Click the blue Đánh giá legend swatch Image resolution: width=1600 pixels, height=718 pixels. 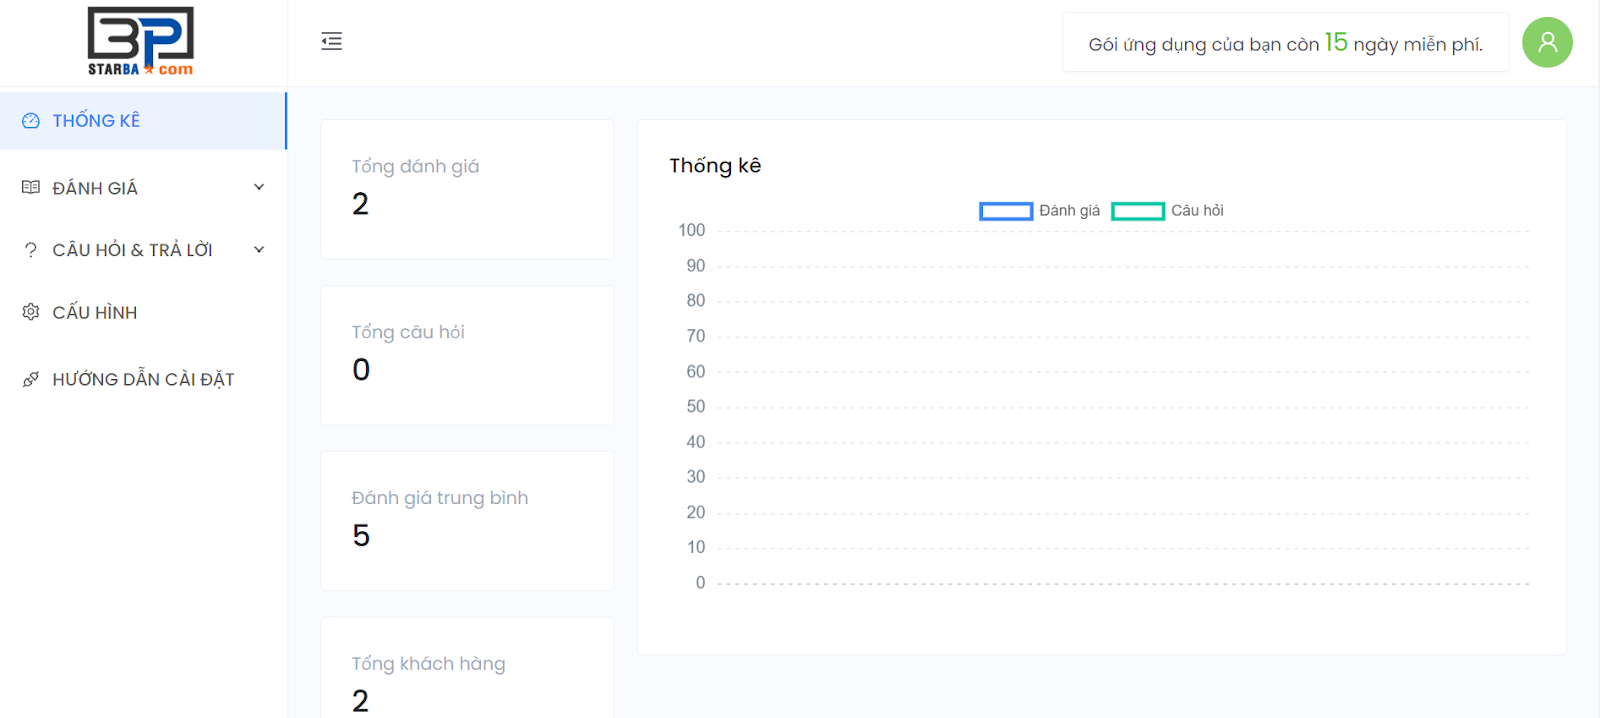pyautogui.click(x=1006, y=211)
